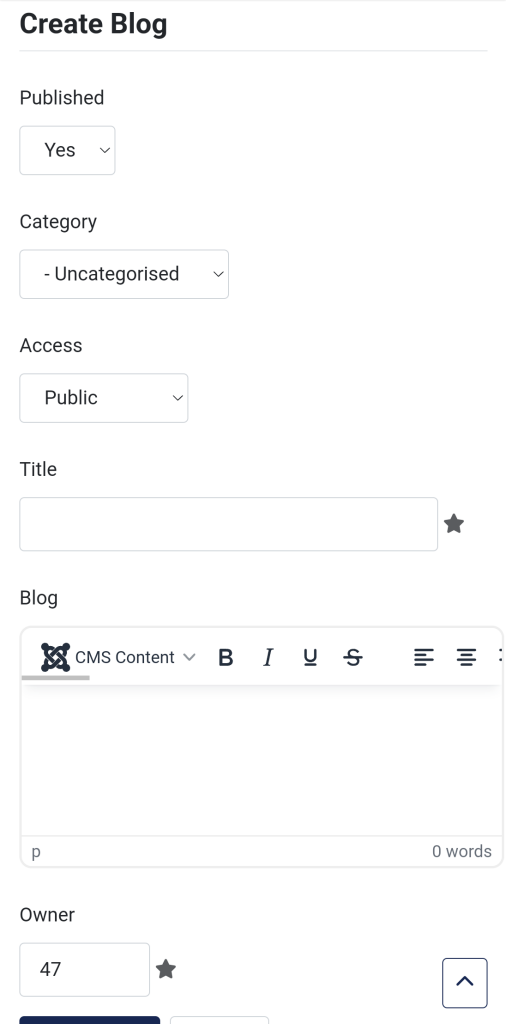This screenshot has height=1024, width=506.
Task: Open the Published Yes dropdown
Action: pos(67,150)
